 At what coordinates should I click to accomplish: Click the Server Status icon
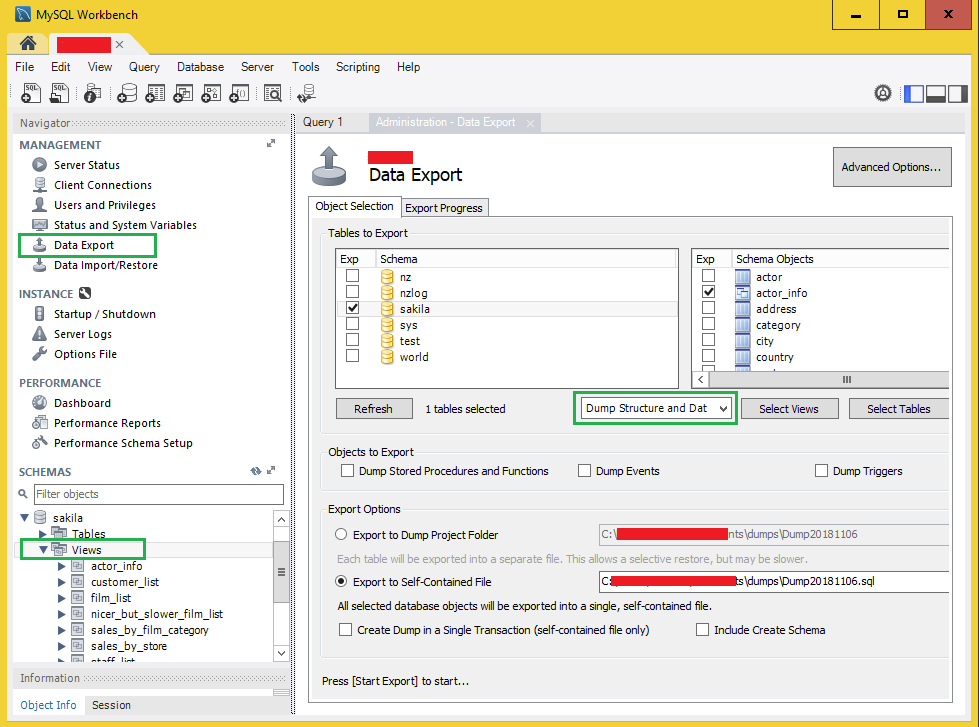tap(39, 165)
